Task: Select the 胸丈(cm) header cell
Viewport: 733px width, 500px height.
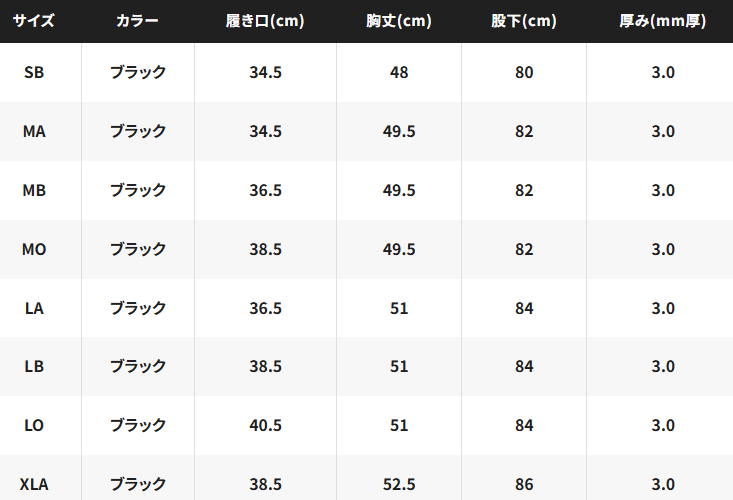Action: pyautogui.click(x=399, y=21)
